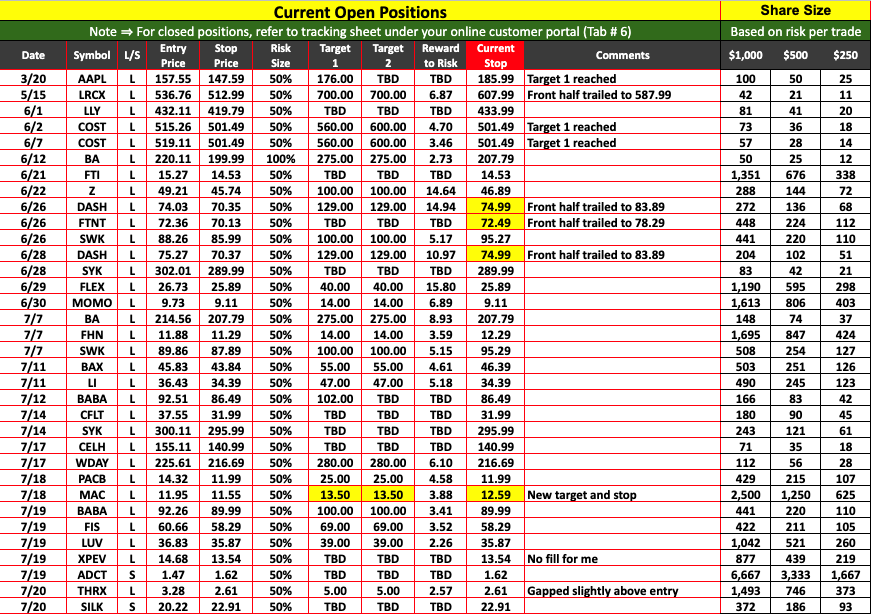Screen dimensions: 871x614
Task: Click the Date column header
Action: [33, 55]
